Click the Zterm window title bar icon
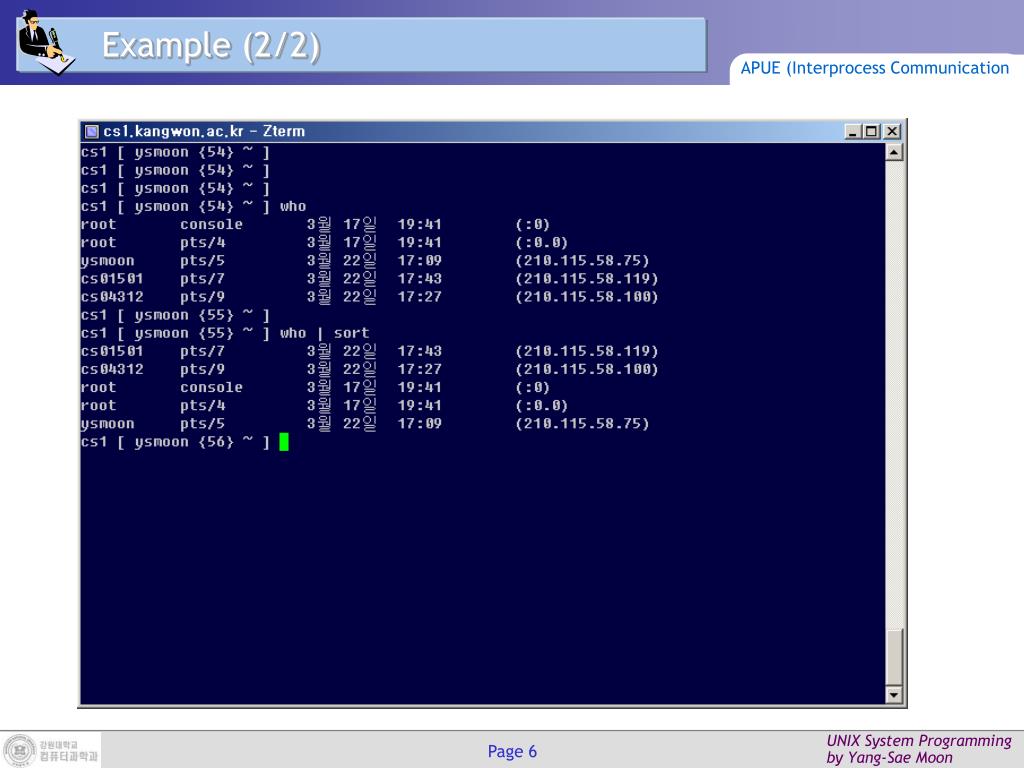This screenshot has width=1024, height=768. (92, 131)
